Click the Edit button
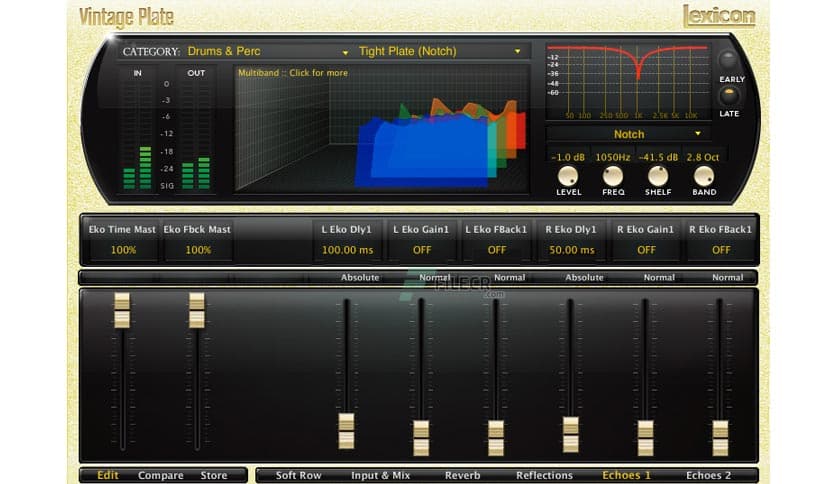The image size is (836, 484). [108, 475]
